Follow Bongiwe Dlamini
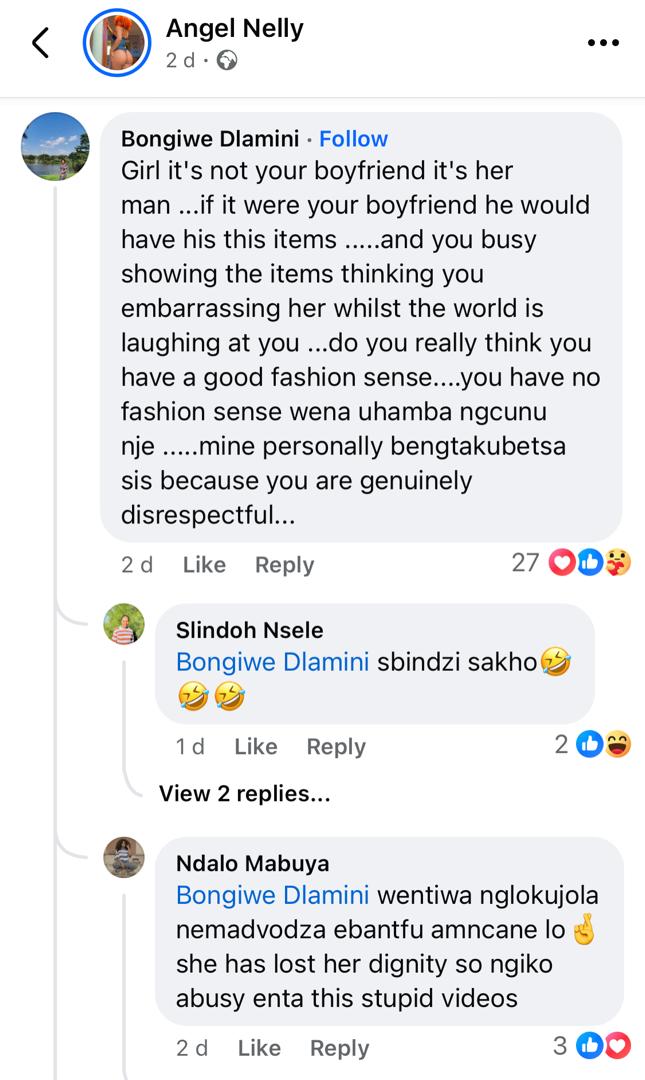Image resolution: width=645 pixels, height=1080 pixels. [x=353, y=139]
